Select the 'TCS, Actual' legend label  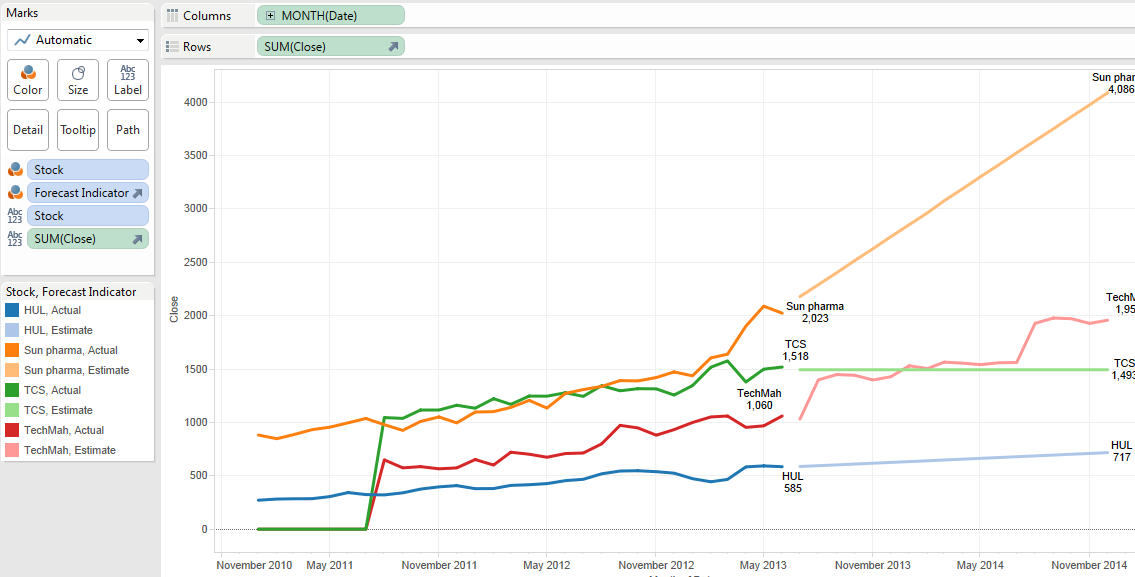[52, 390]
